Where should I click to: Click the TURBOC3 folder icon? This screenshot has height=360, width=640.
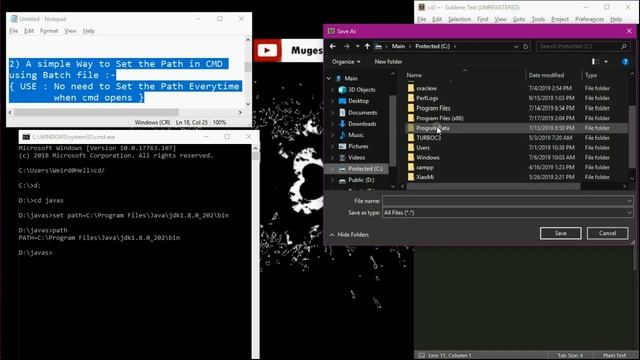pos(411,138)
